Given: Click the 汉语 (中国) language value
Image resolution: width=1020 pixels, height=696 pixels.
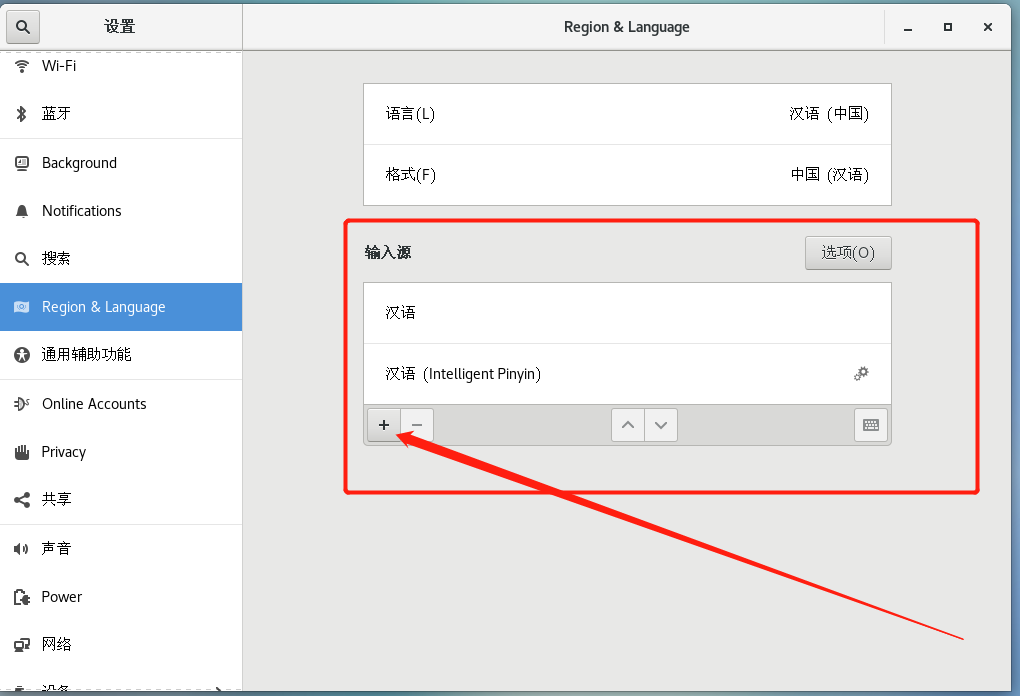Looking at the screenshot, I should tap(829, 114).
